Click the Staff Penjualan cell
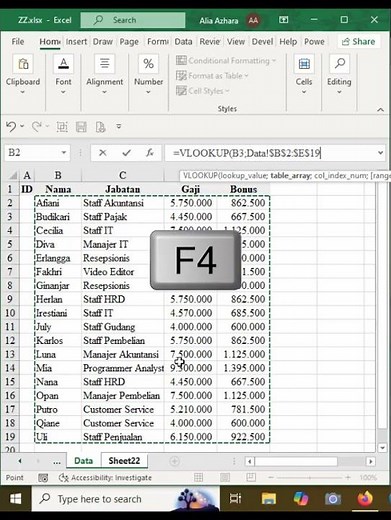Image resolution: width=391 pixels, height=520 pixels. point(123,437)
